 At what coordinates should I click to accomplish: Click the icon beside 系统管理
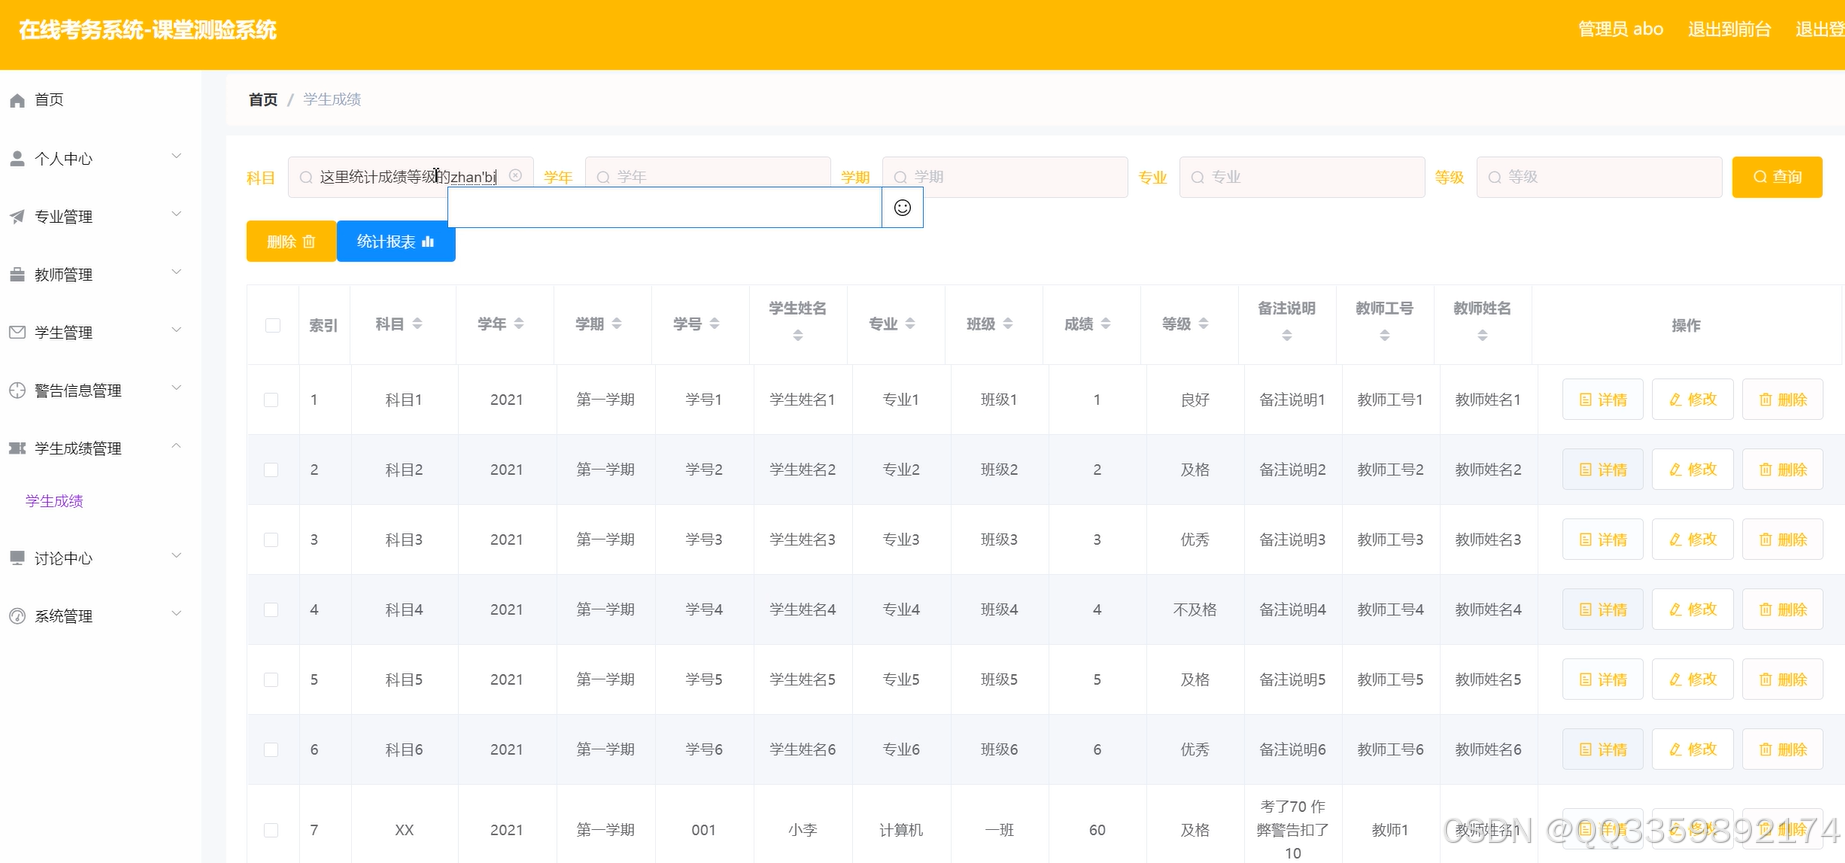[17, 616]
